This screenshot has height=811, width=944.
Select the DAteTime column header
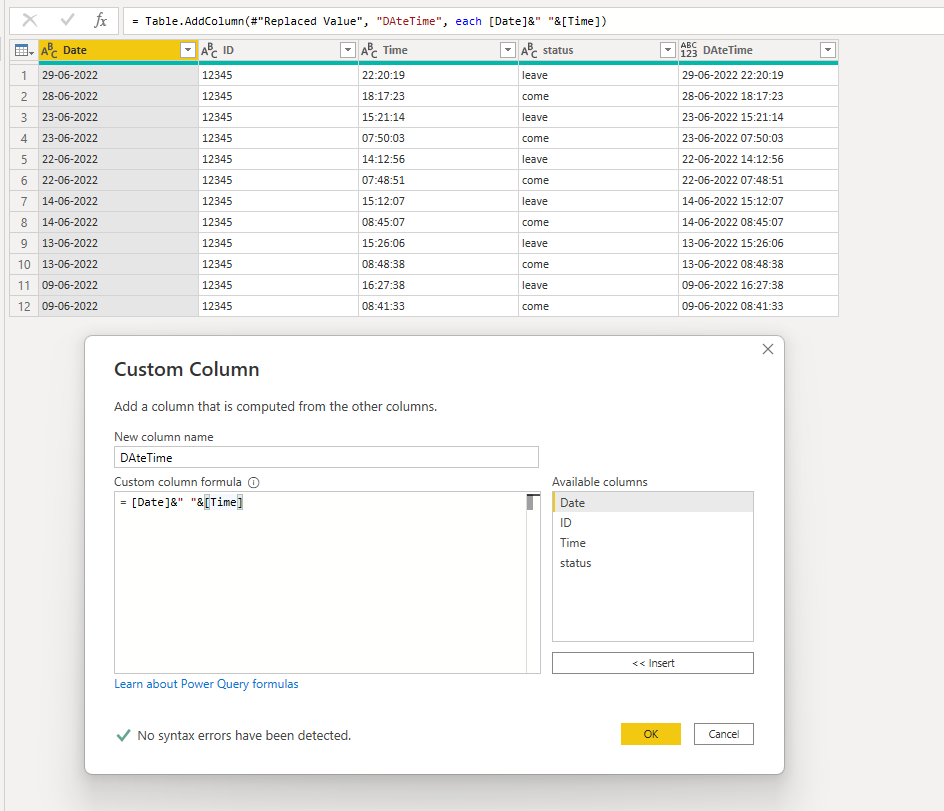[x=758, y=51]
